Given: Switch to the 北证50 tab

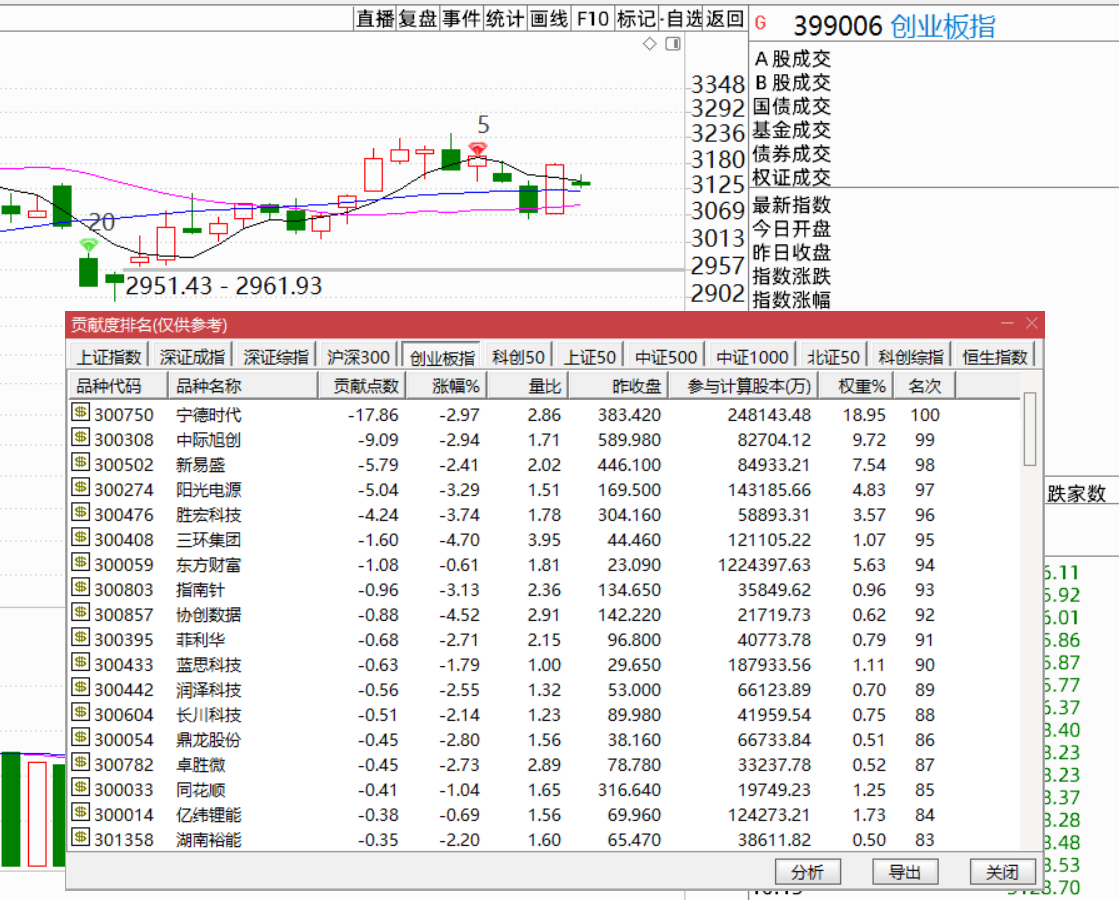Looking at the screenshot, I should click(833, 356).
